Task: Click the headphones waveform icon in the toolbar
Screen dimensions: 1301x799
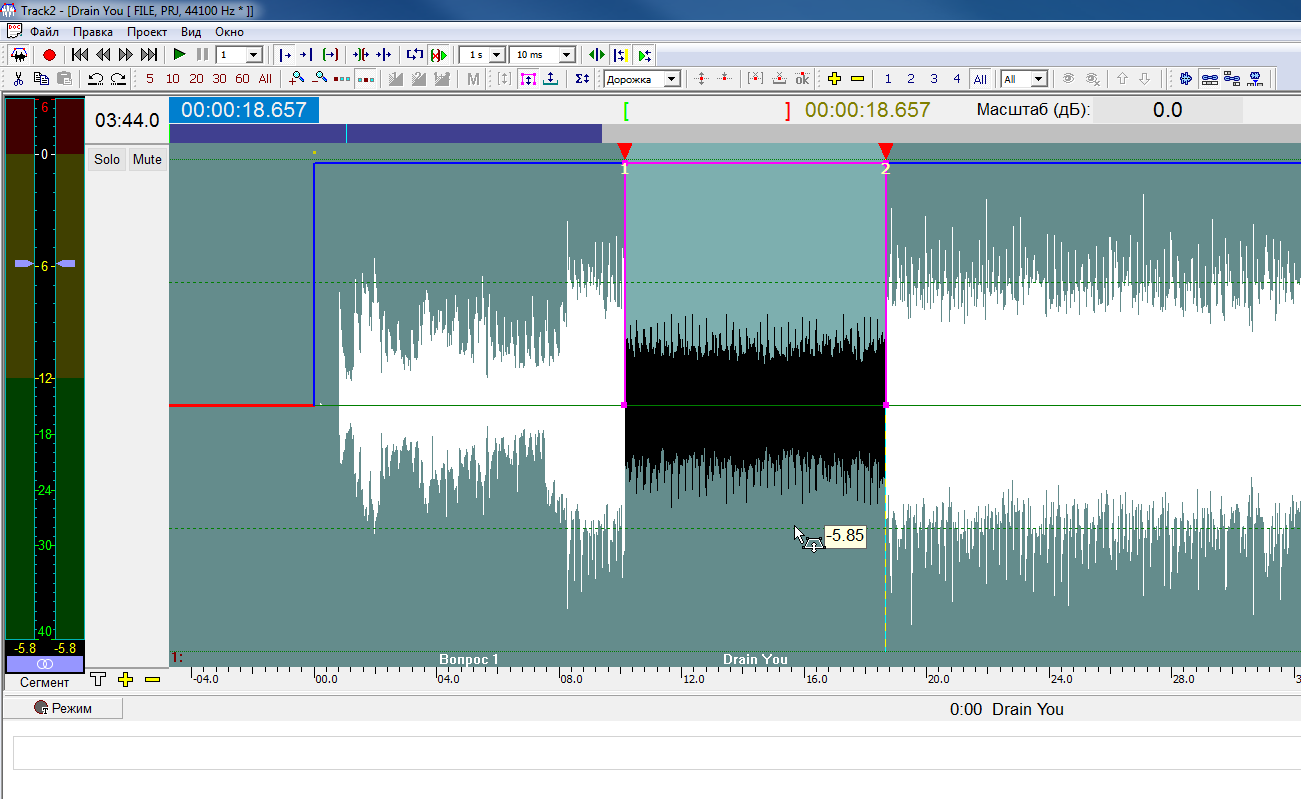Action: [18, 55]
